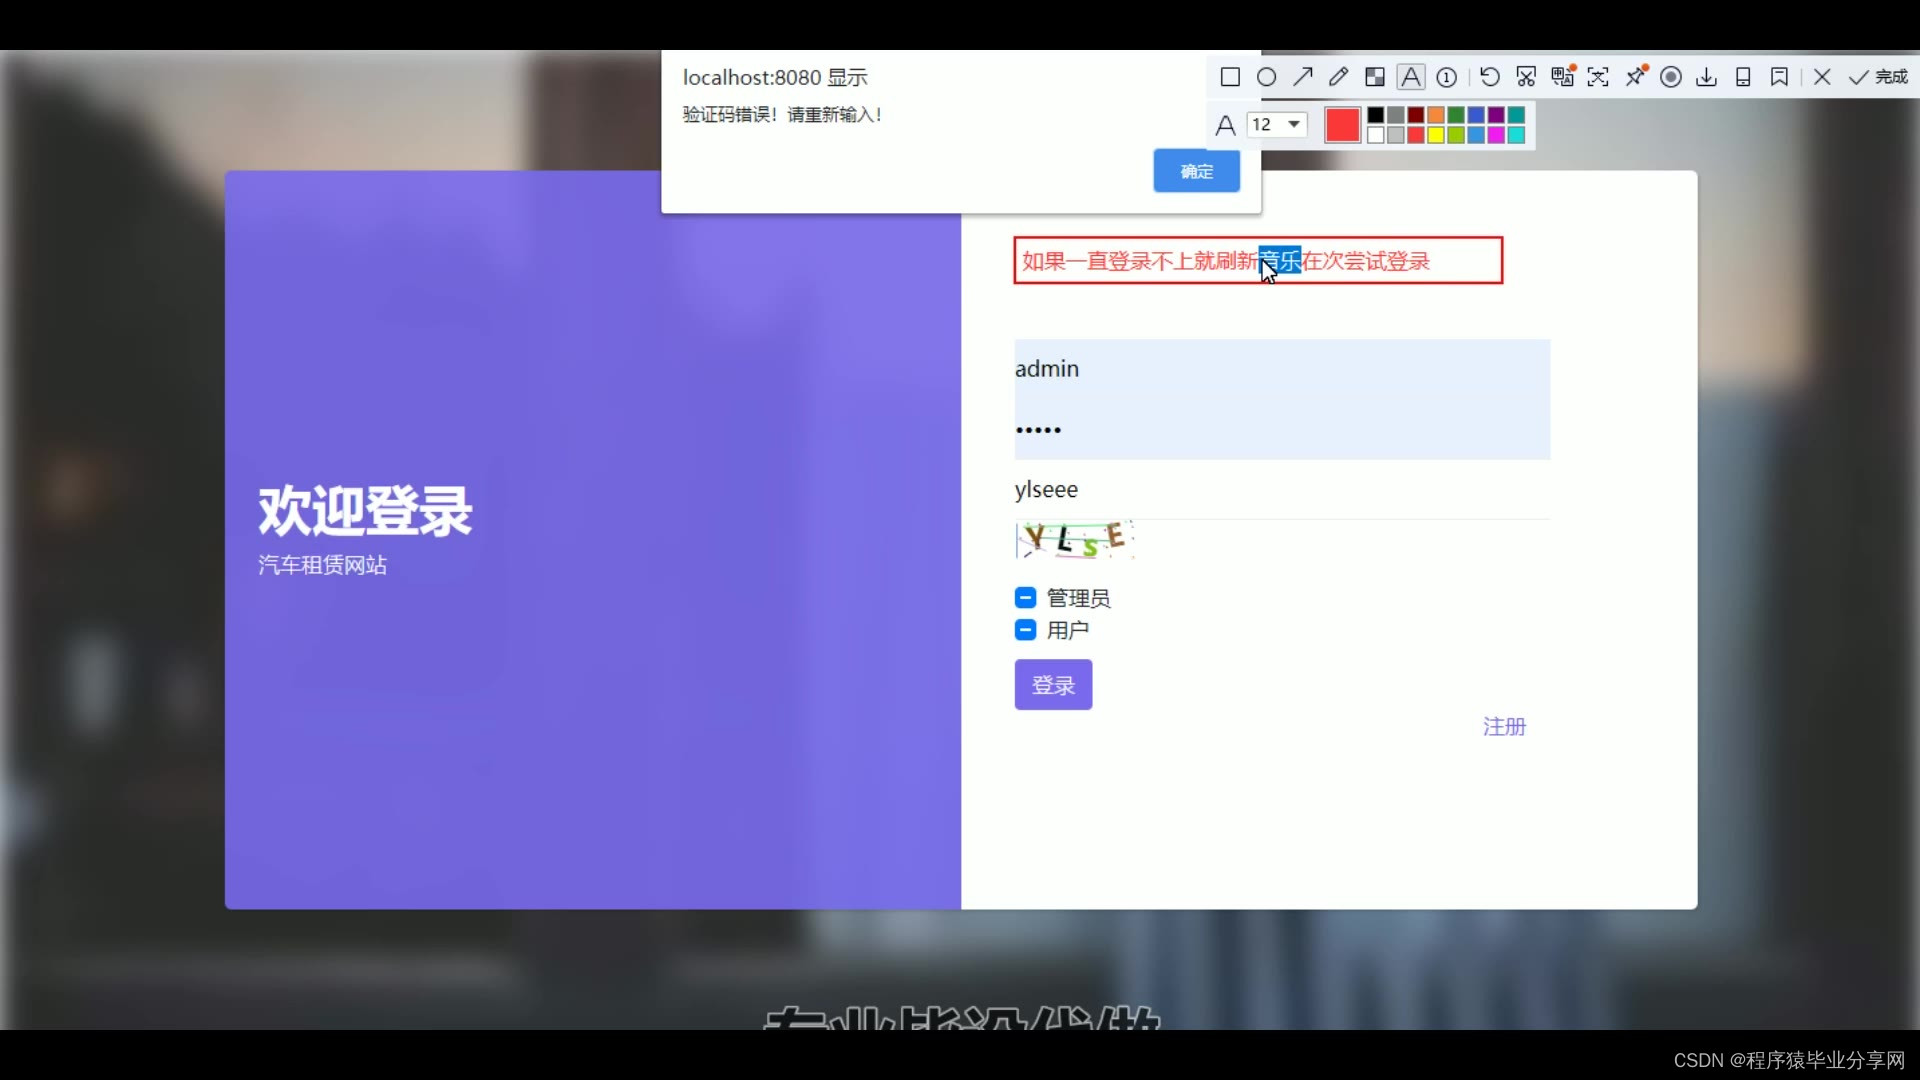Image resolution: width=1920 pixels, height=1080 pixels.
Task: Click the captcha image to refresh
Action: click(x=1074, y=540)
